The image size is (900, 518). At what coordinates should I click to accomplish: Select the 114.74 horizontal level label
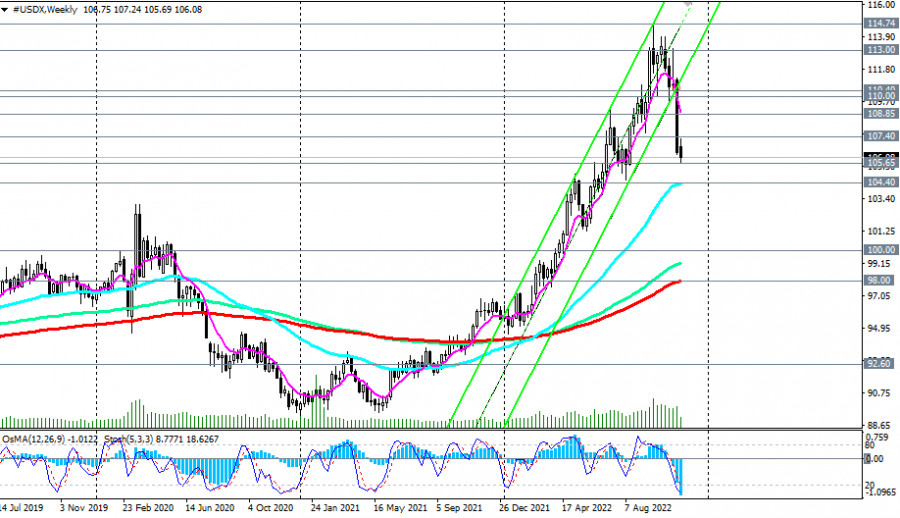point(879,23)
